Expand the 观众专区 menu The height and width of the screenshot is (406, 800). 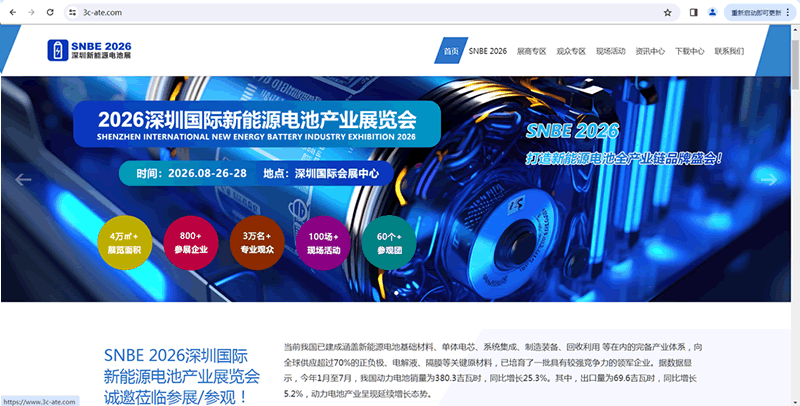tap(571, 50)
